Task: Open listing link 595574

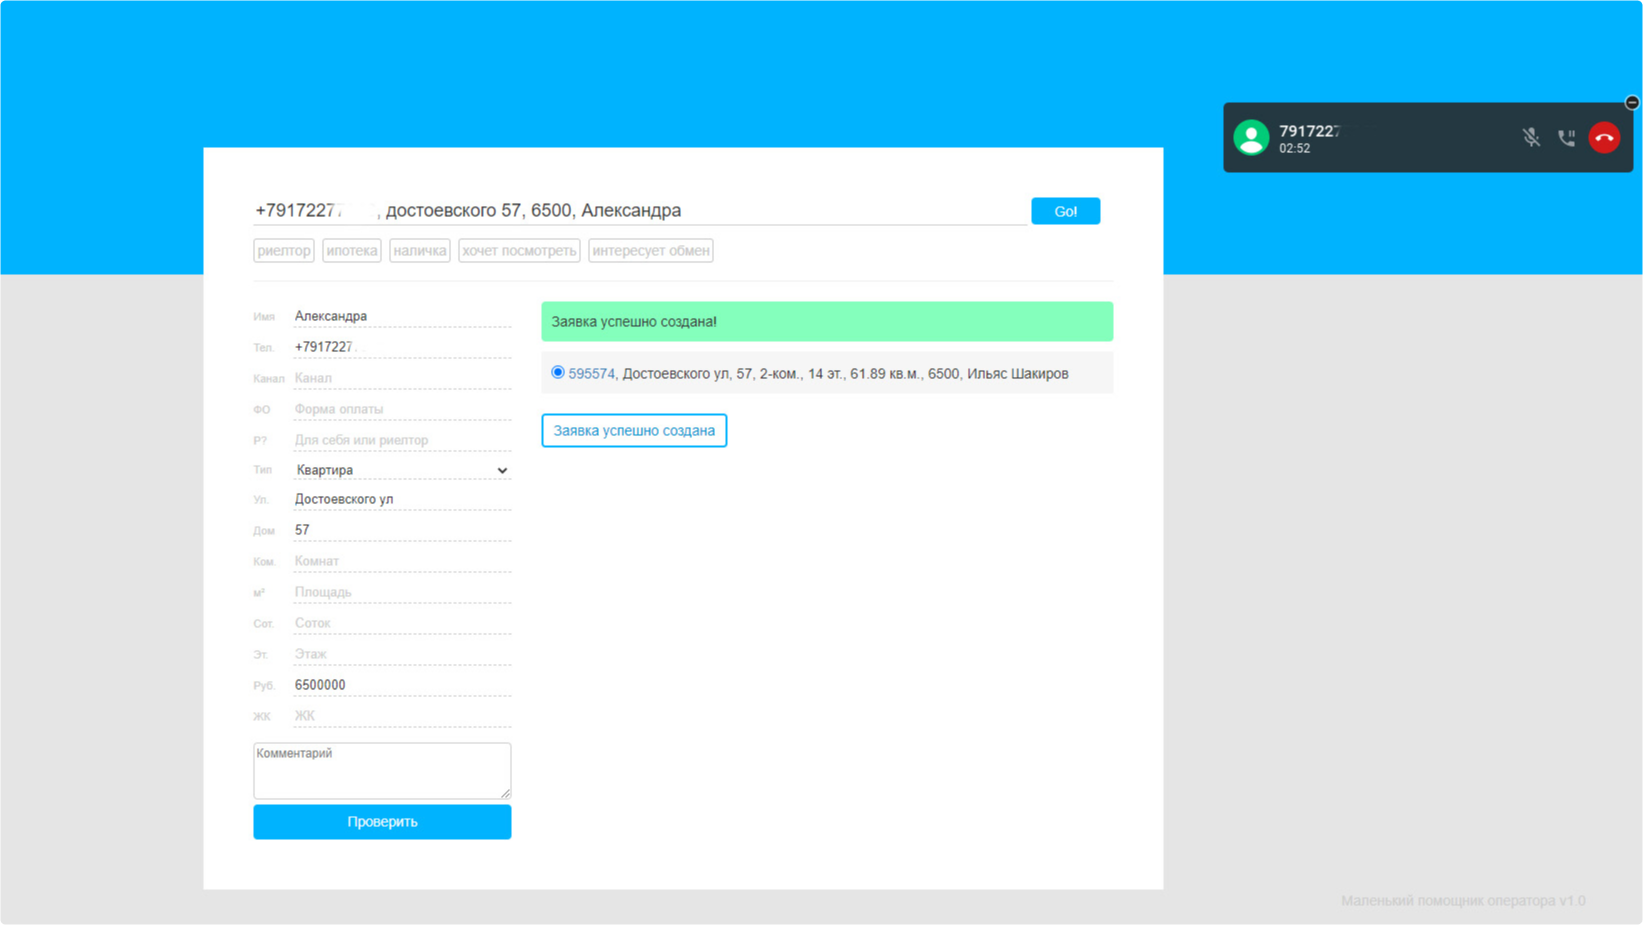Action: click(x=591, y=374)
